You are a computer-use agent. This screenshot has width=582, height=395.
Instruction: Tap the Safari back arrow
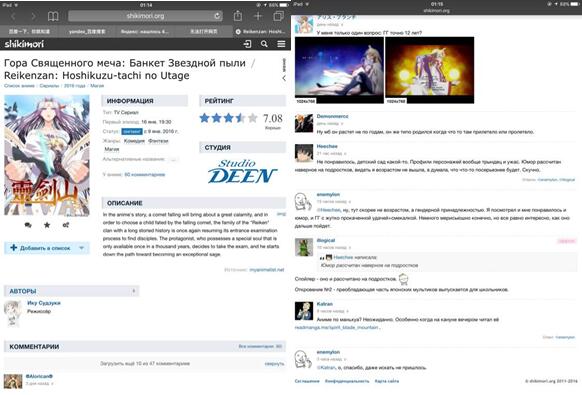[x=14, y=16]
